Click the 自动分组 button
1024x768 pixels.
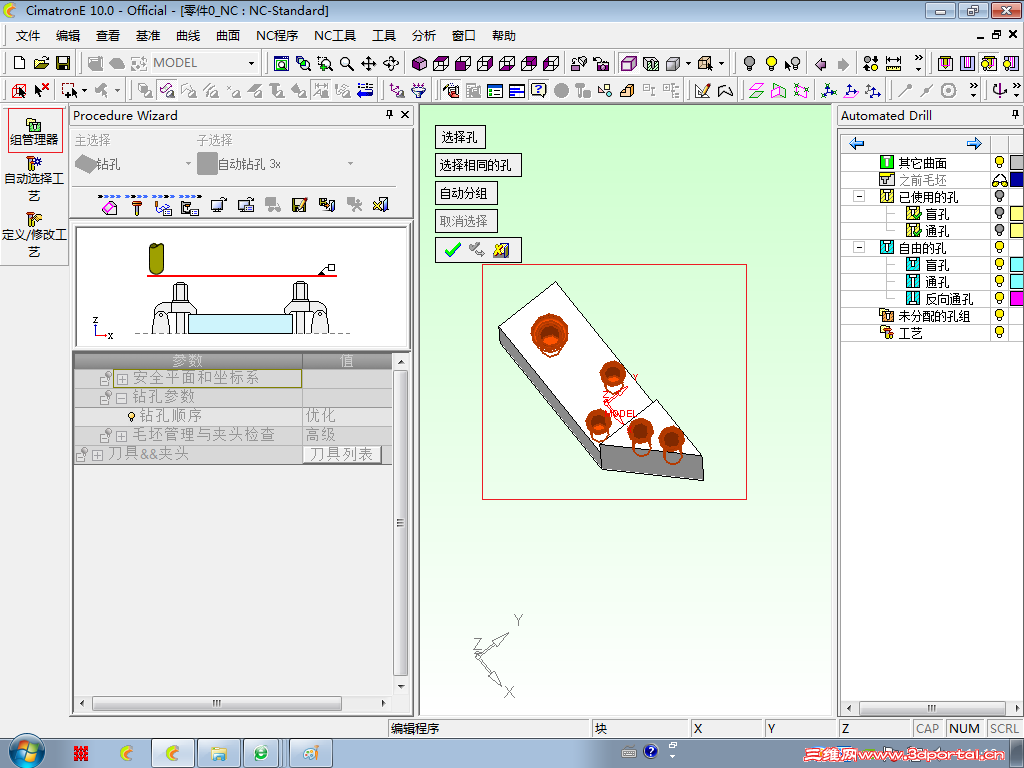(x=466, y=193)
